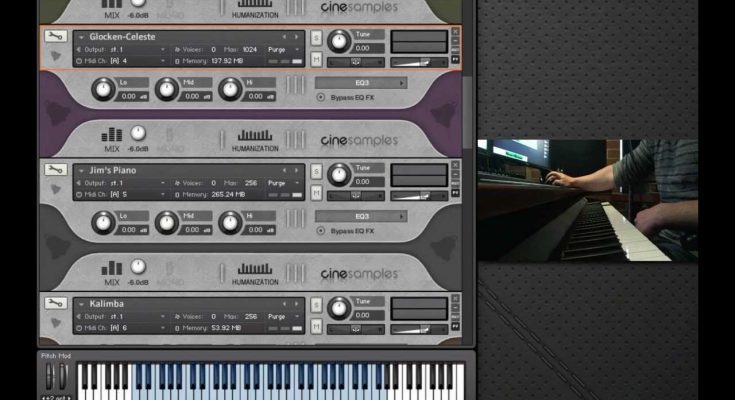The image size is (735, 400).
Task: Open the EQ3 selector on Jim's Piano
Action: pos(361,216)
